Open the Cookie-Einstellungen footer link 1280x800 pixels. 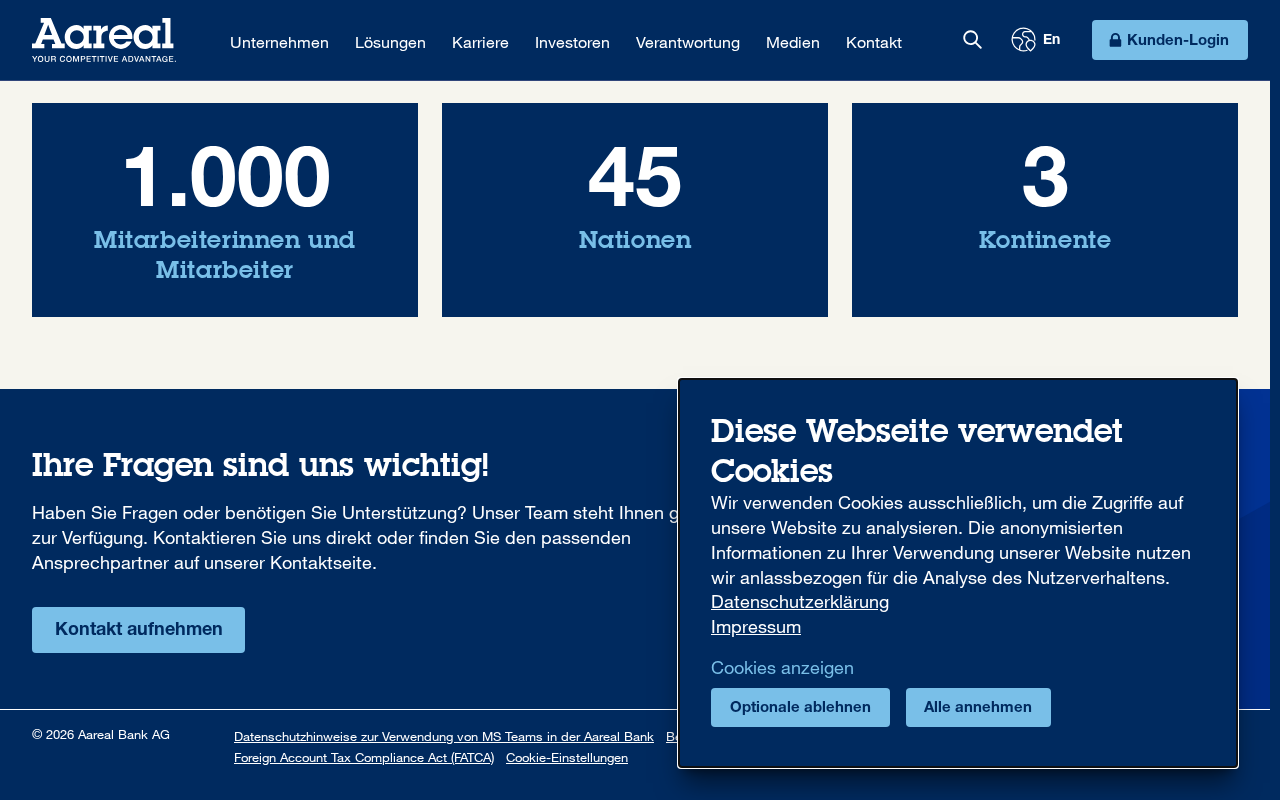(567, 758)
